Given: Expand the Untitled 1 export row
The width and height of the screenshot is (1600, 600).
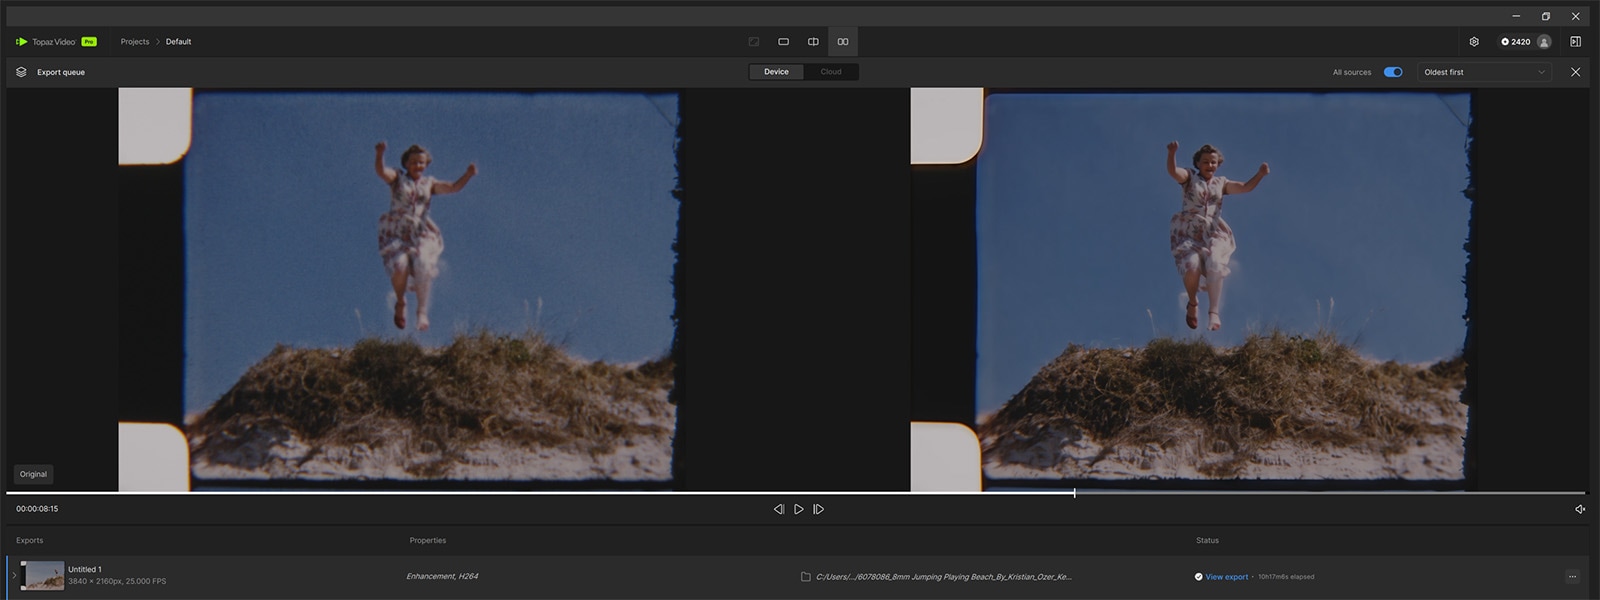Looking at the screenshot, I should tap(14, 576).
